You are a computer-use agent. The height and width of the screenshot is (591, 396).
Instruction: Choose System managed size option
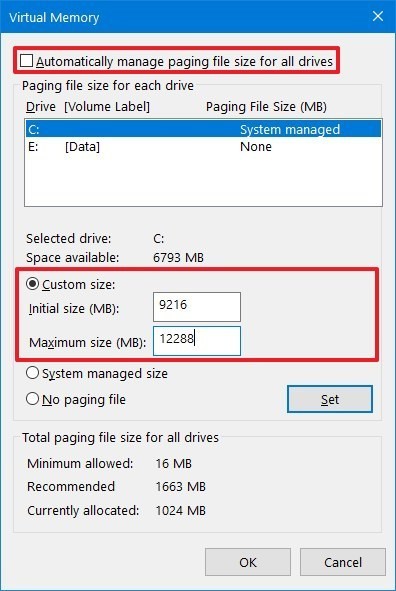pyautogui.click(x=32, y=373)
